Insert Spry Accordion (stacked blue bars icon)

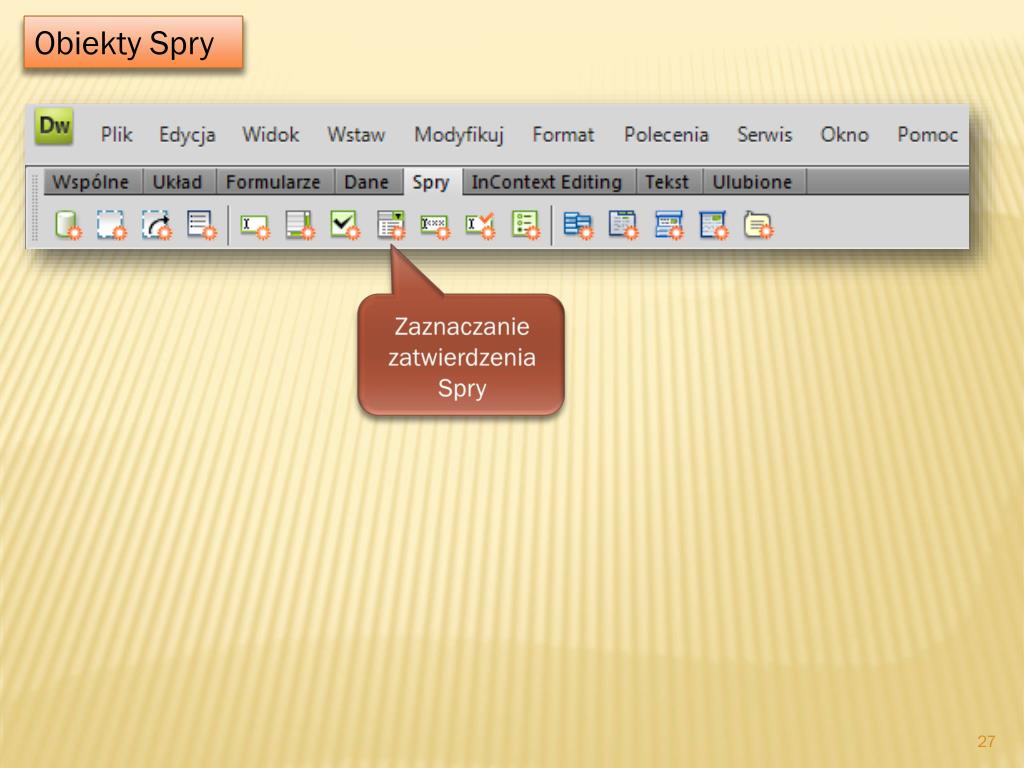(669, 225)
